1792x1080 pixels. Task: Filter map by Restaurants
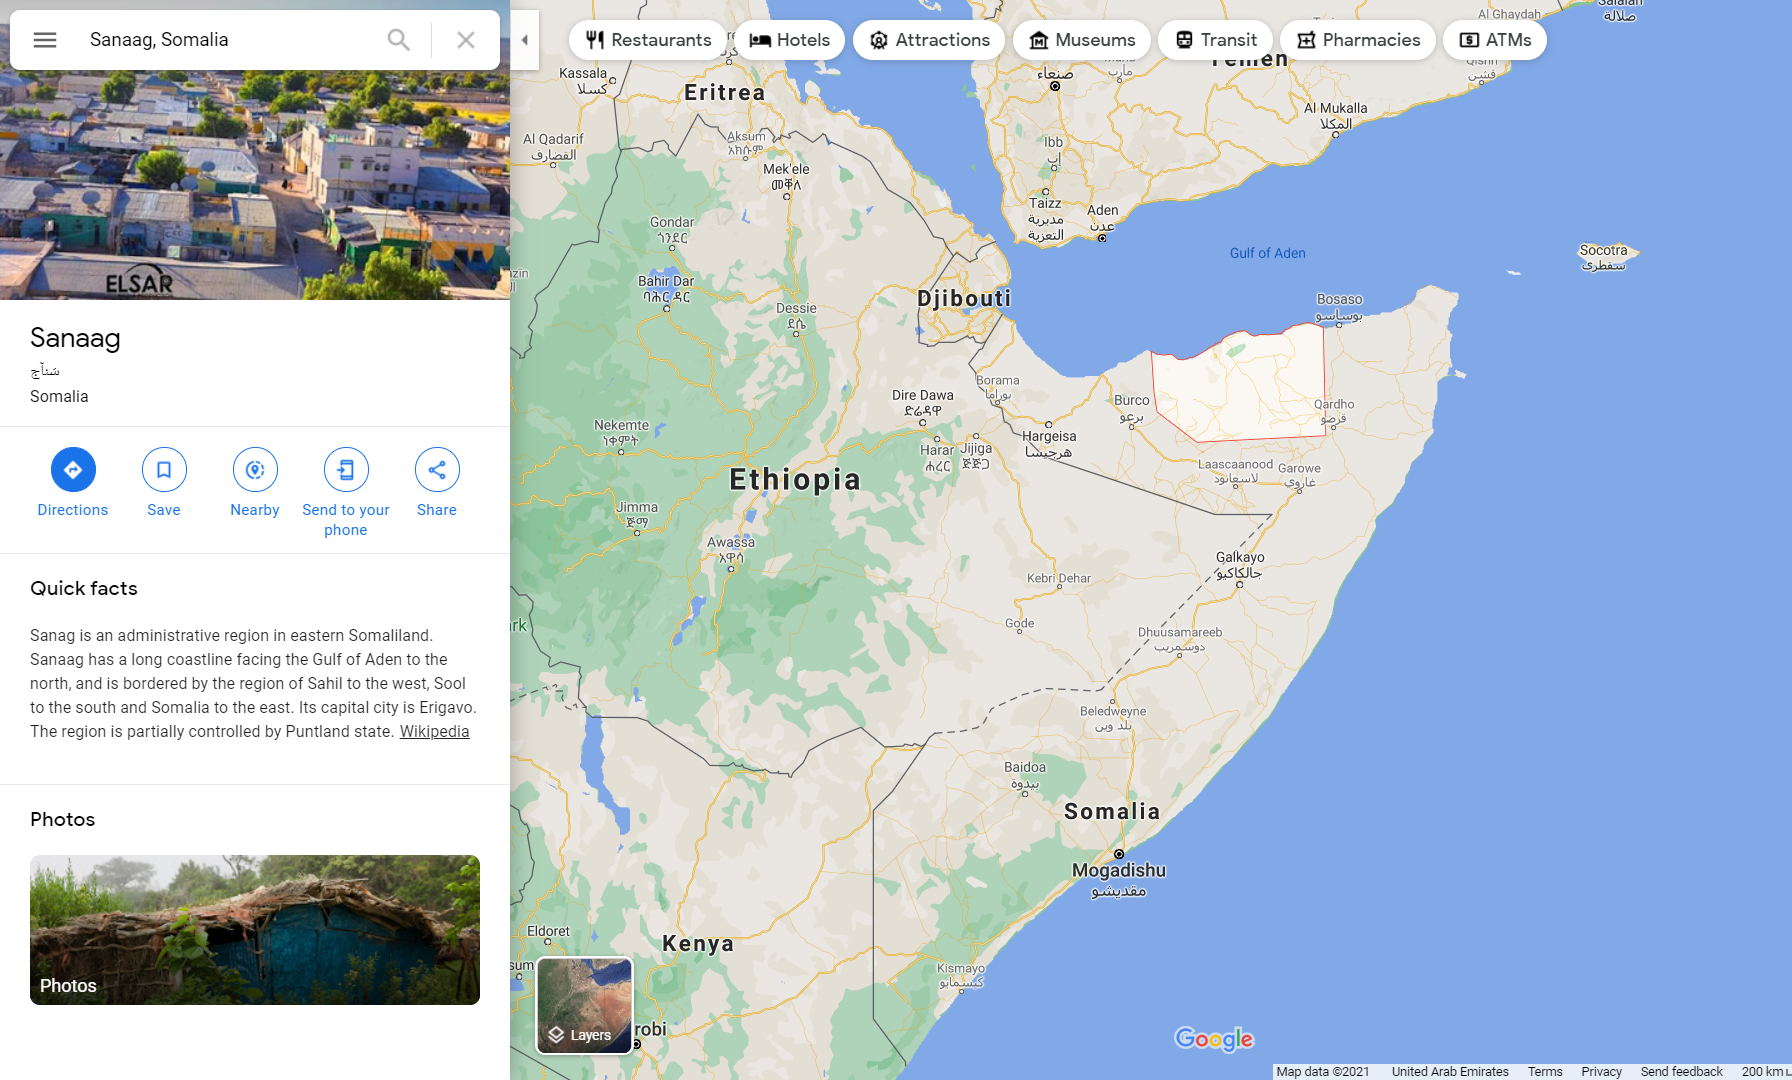[x=648, y=40]
